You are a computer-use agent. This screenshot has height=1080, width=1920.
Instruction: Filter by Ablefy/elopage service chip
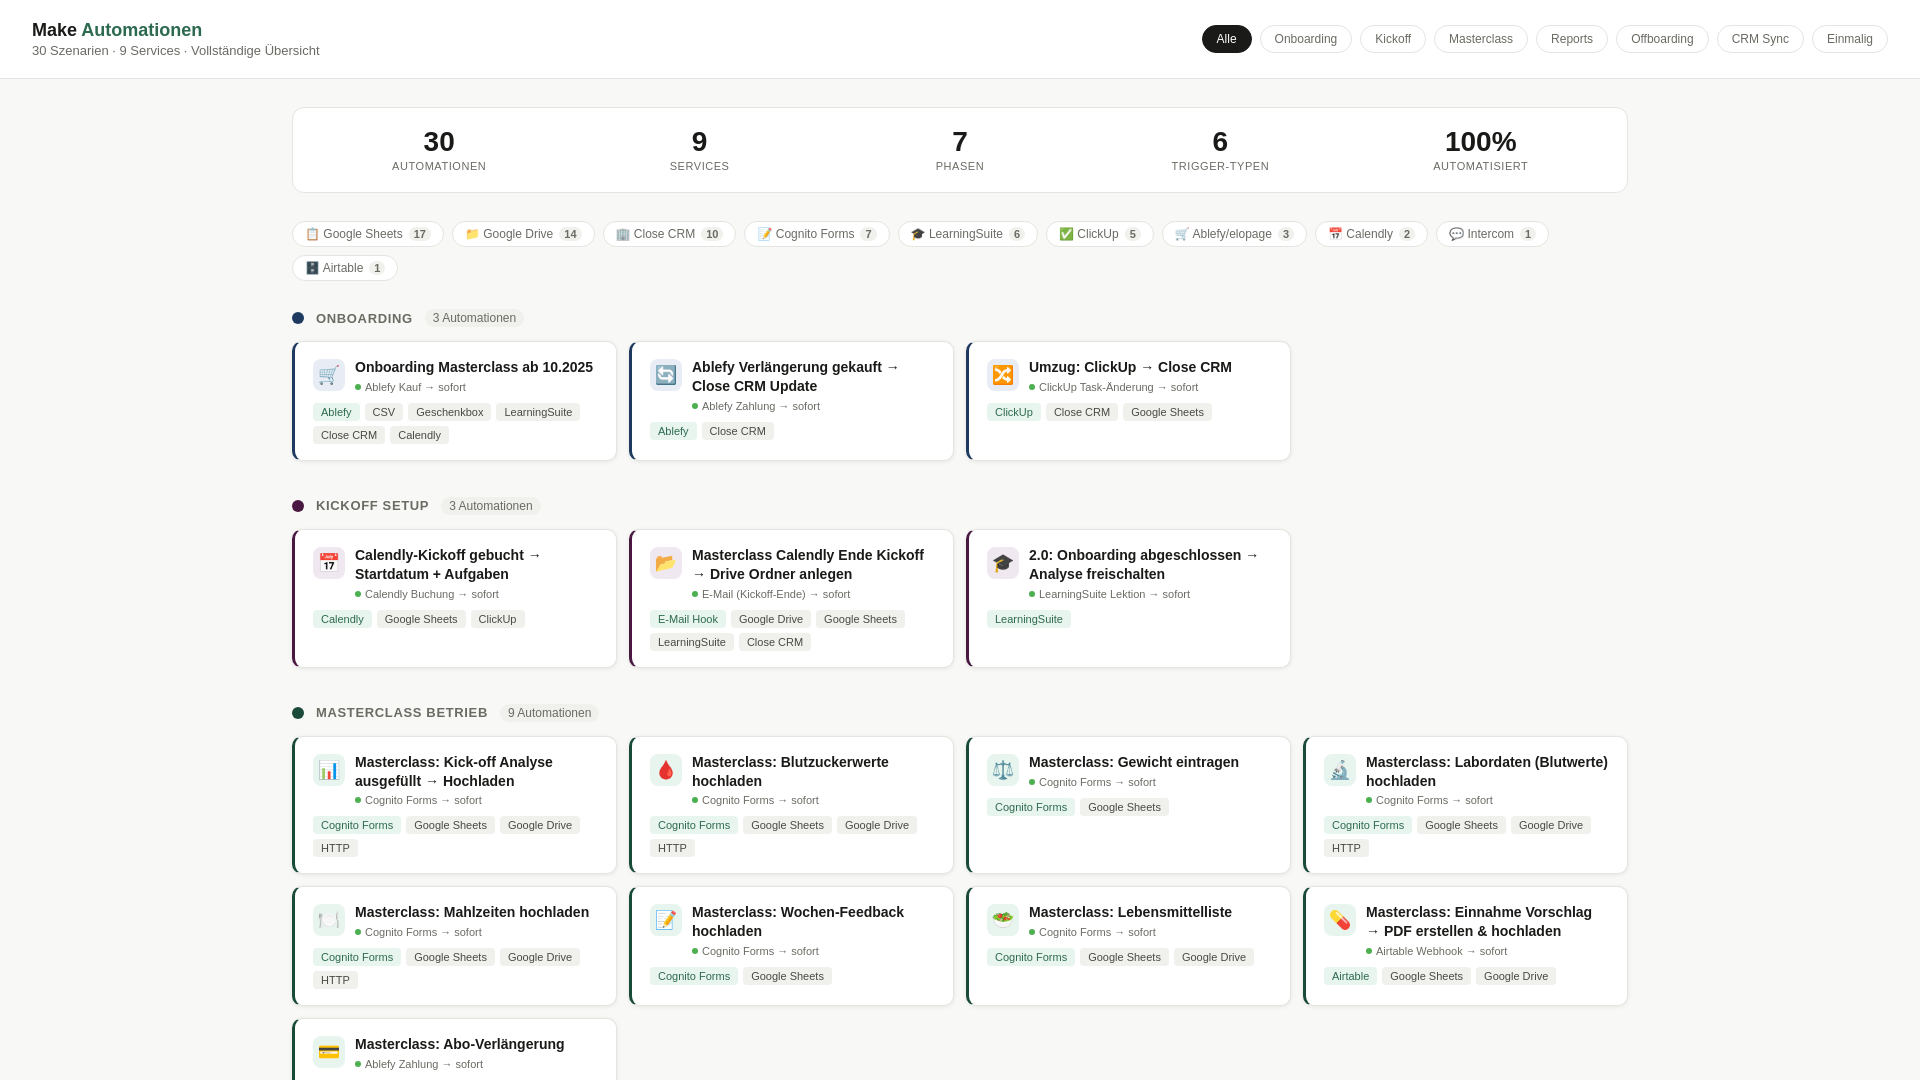[1234, 234]
